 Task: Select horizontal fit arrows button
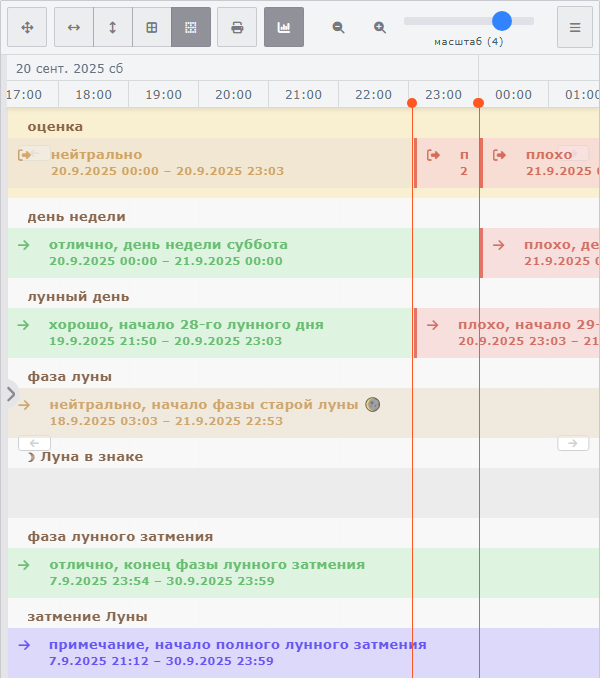(x=74, y=28)
